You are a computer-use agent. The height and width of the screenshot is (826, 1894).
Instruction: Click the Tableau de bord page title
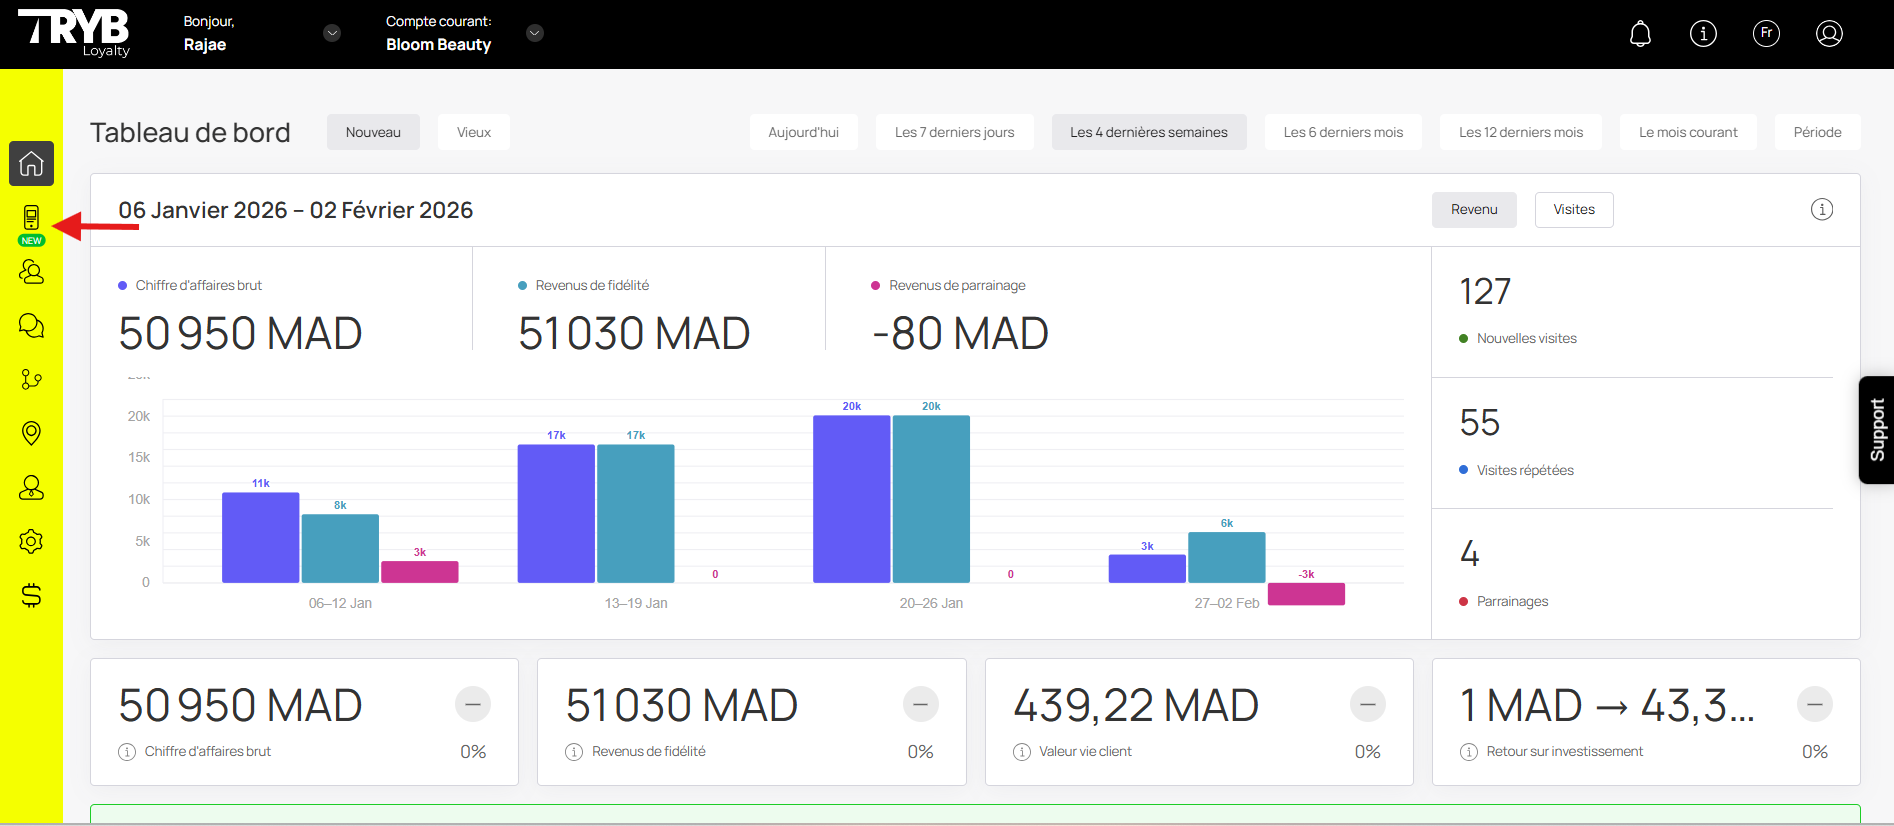click(190, 133)
